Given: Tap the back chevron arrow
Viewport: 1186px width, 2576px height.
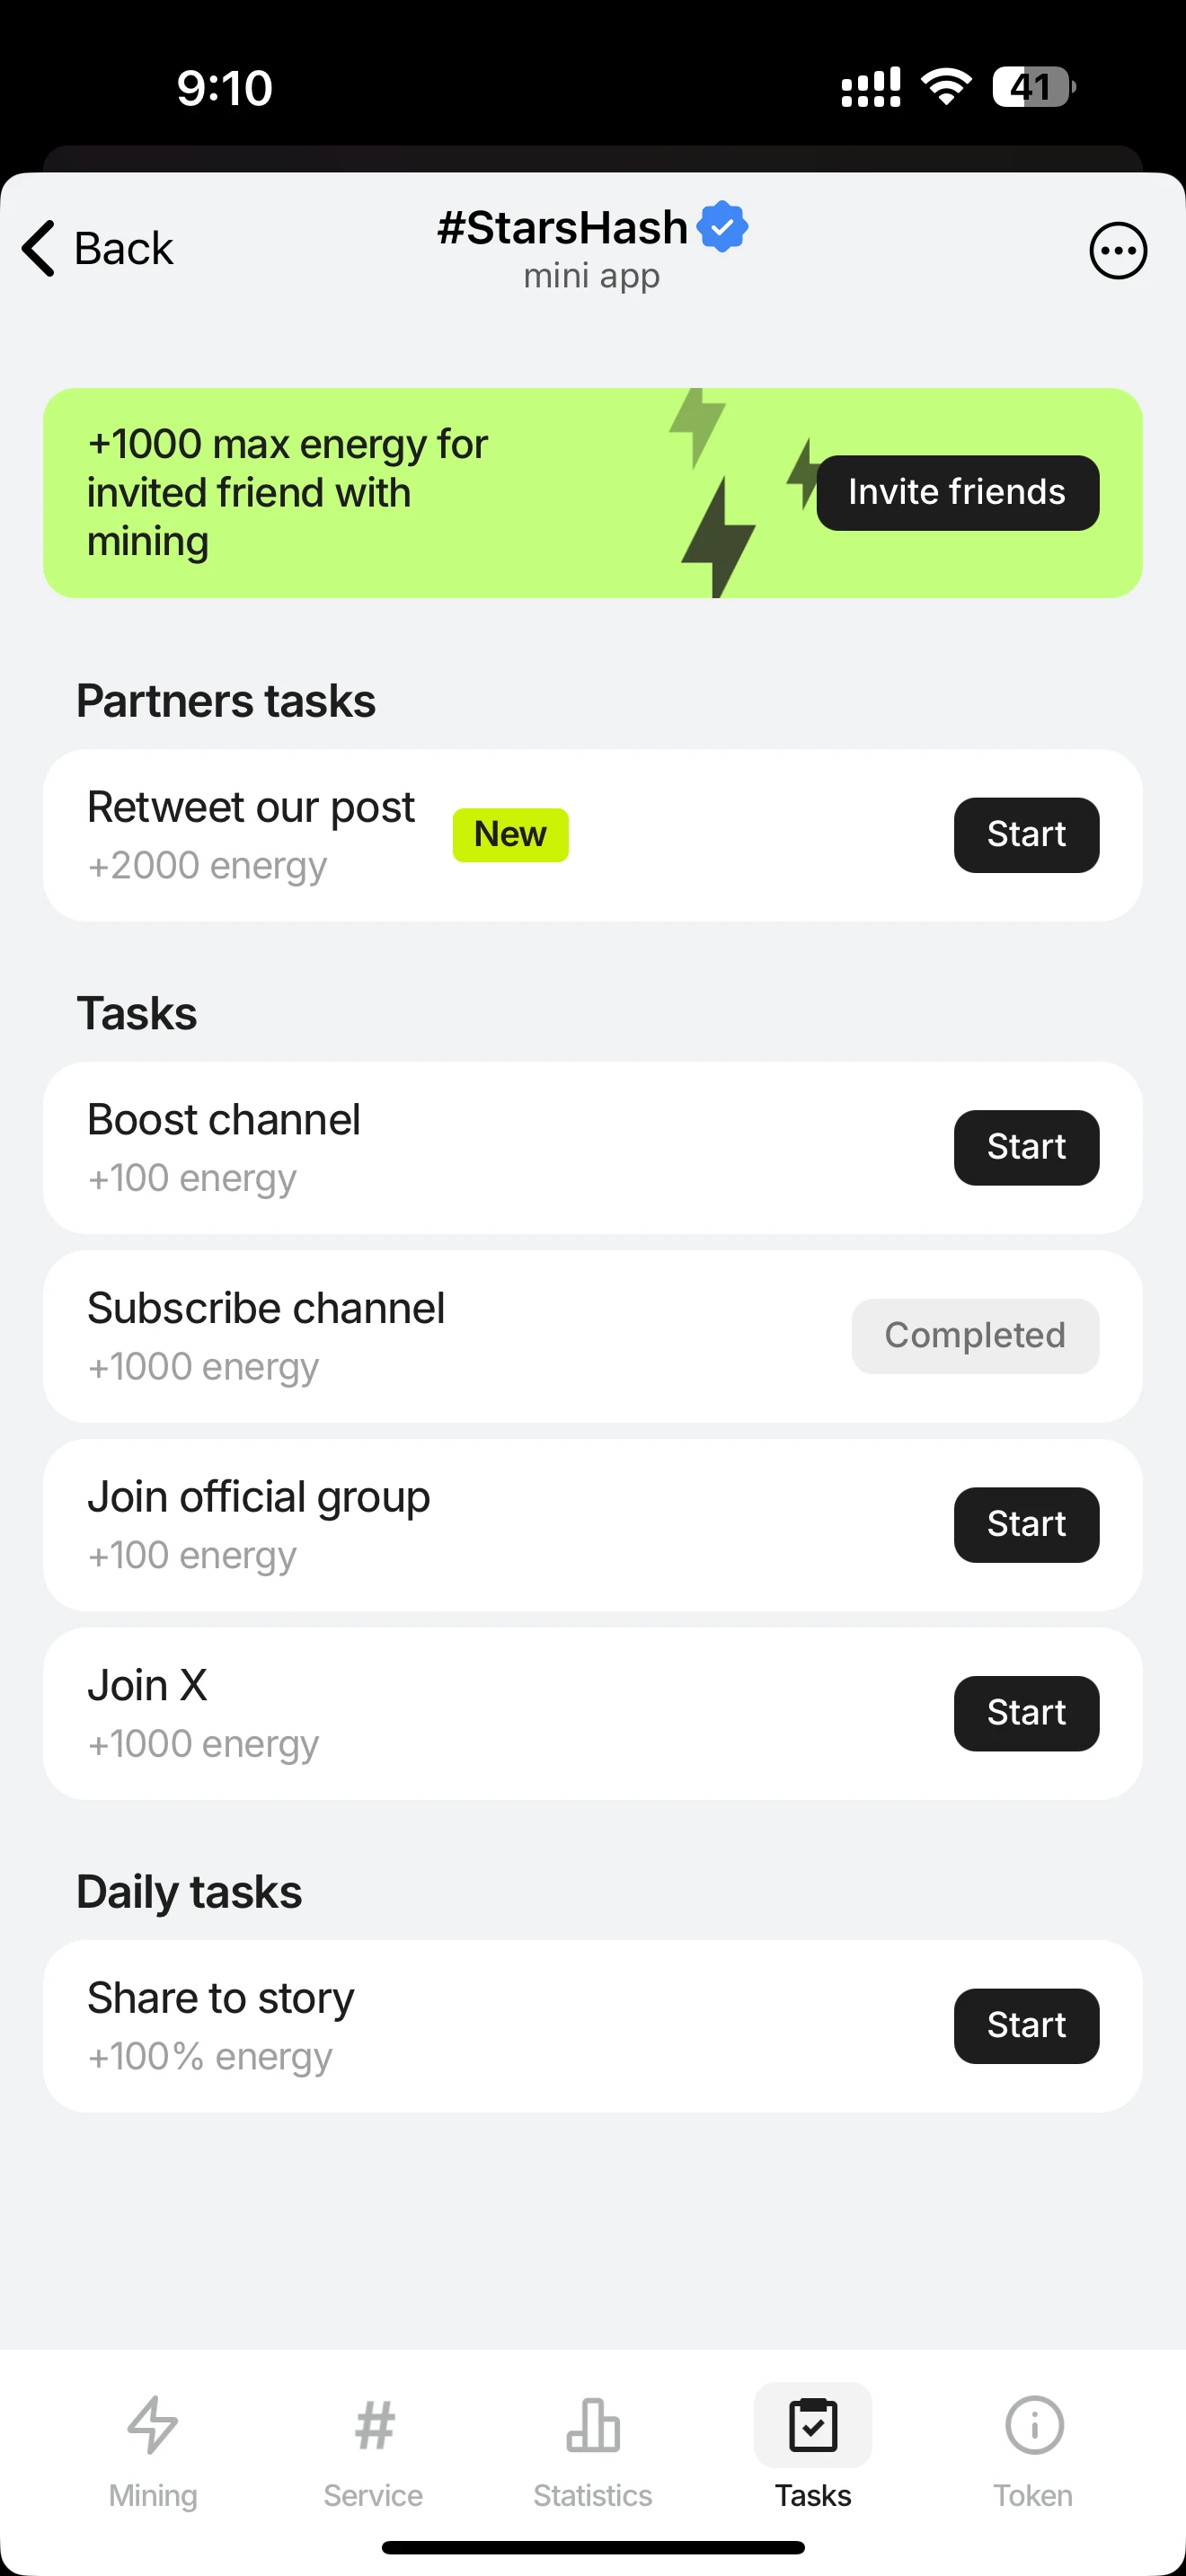Looking at the screenshot, I should (39, 248).
